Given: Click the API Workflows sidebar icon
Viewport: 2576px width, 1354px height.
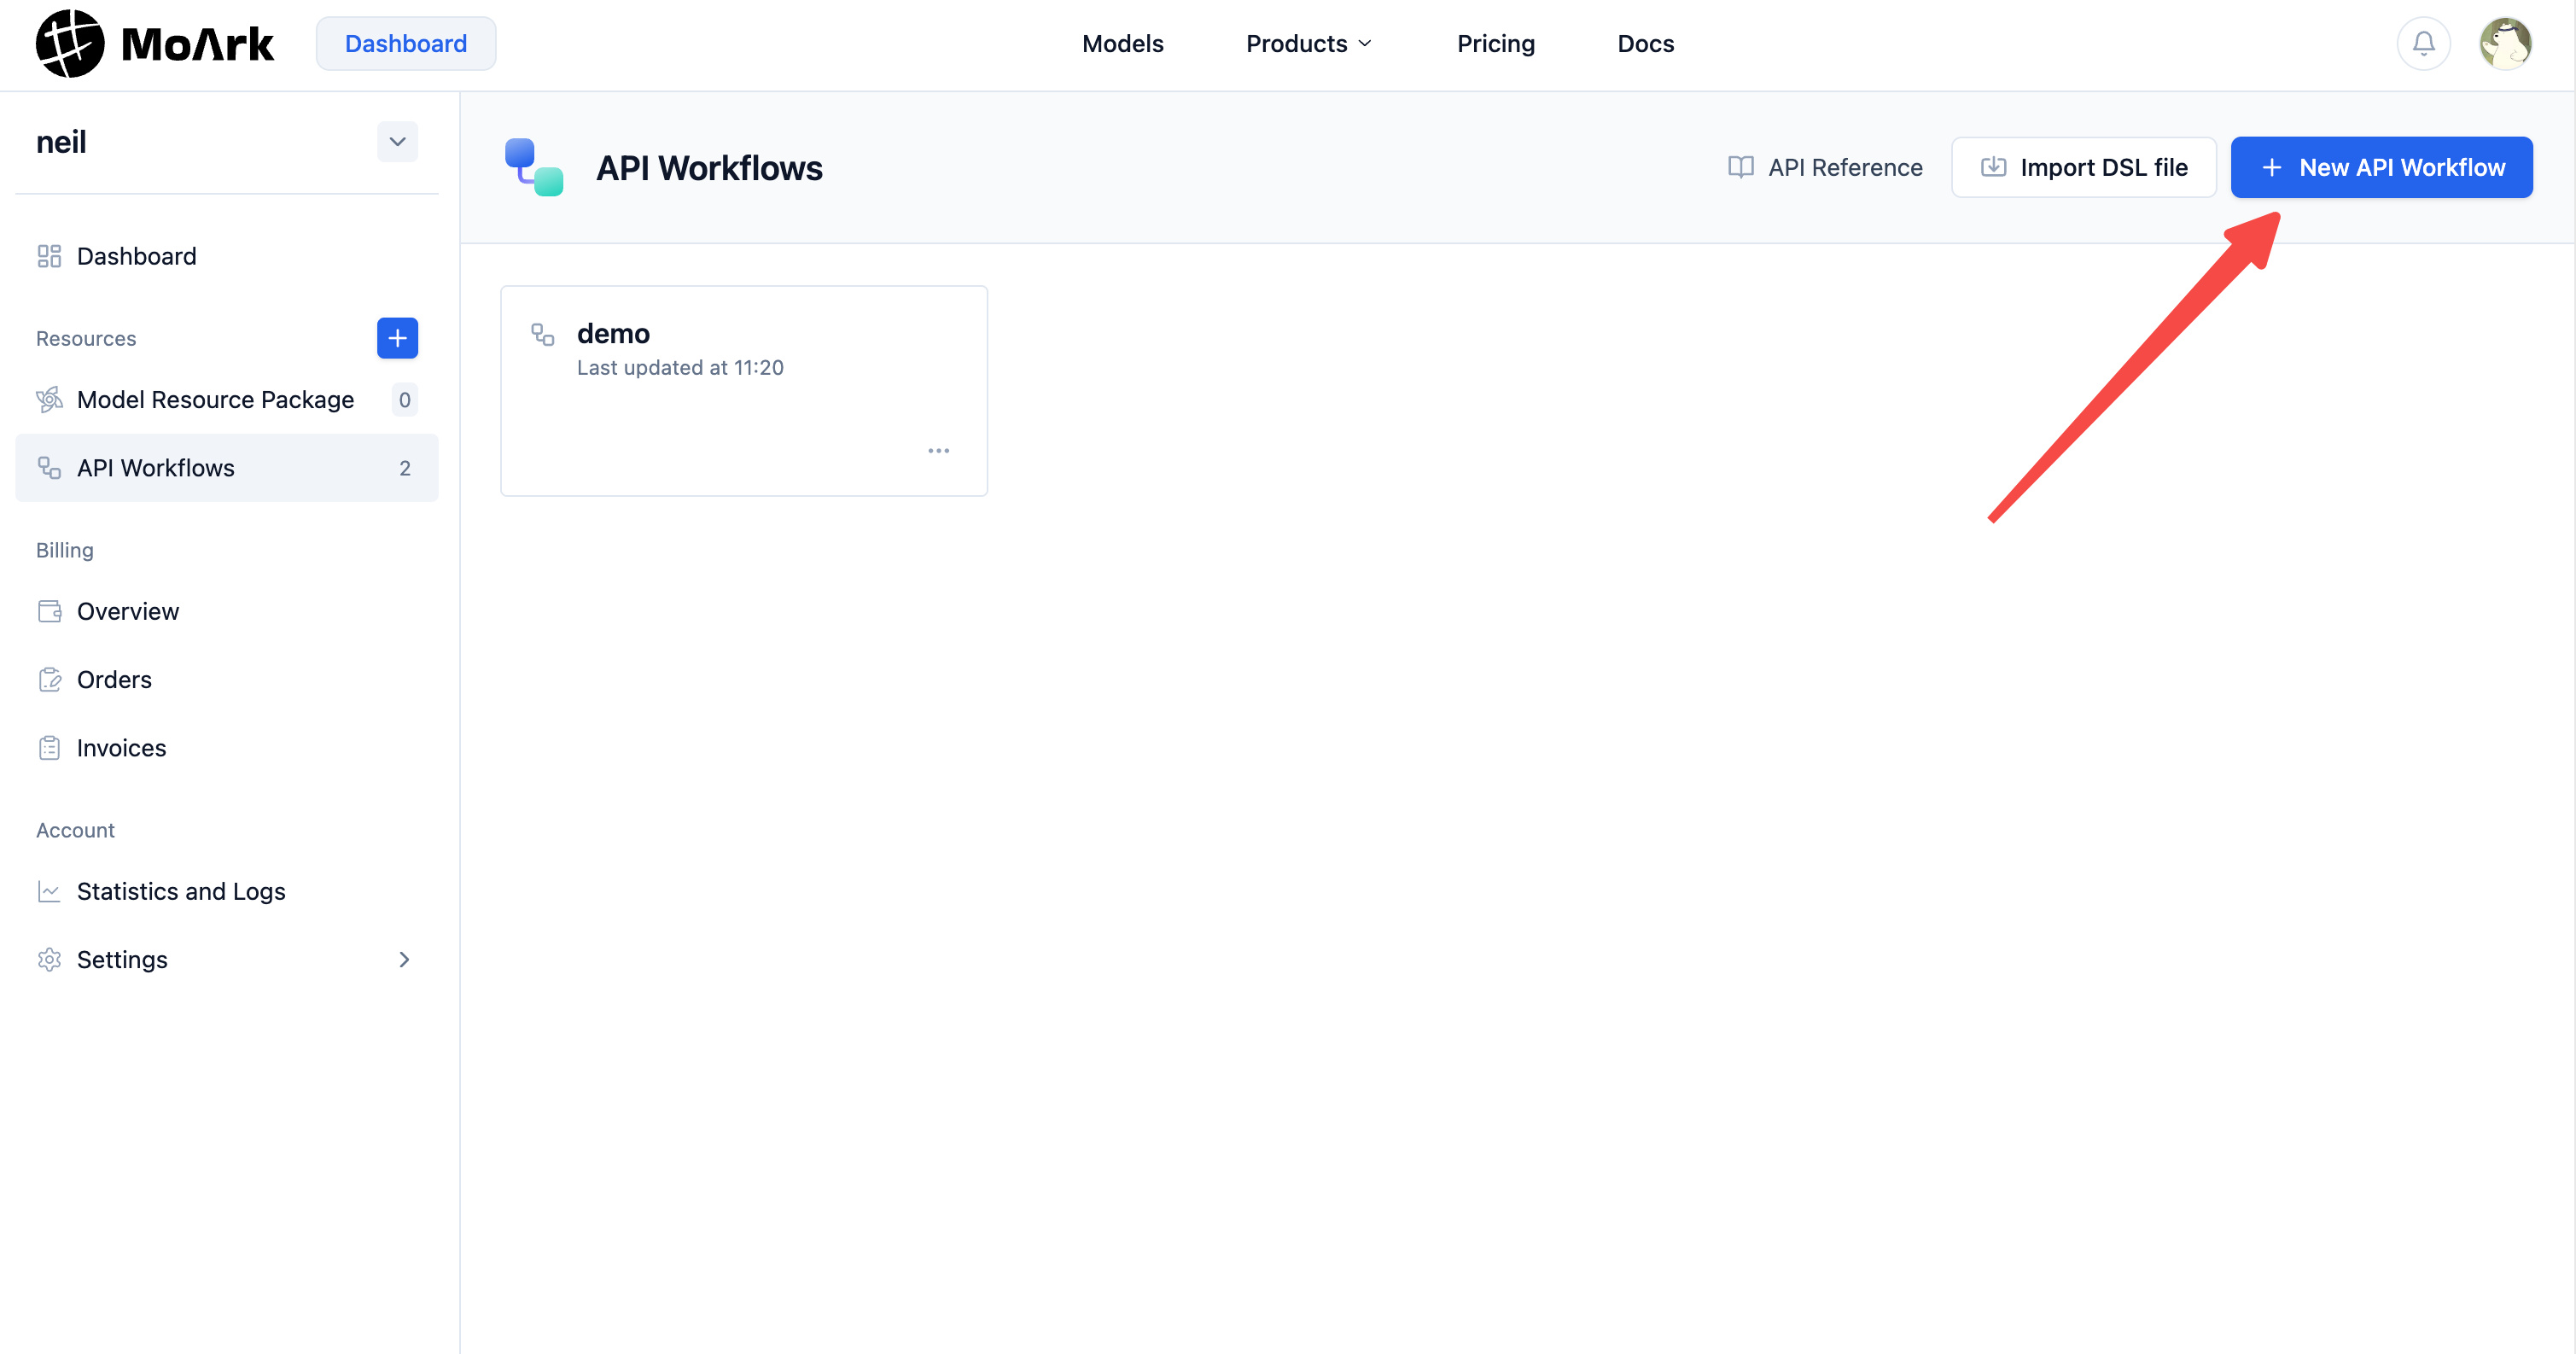Looking at the screenshot, I should (x=49, y=467).
